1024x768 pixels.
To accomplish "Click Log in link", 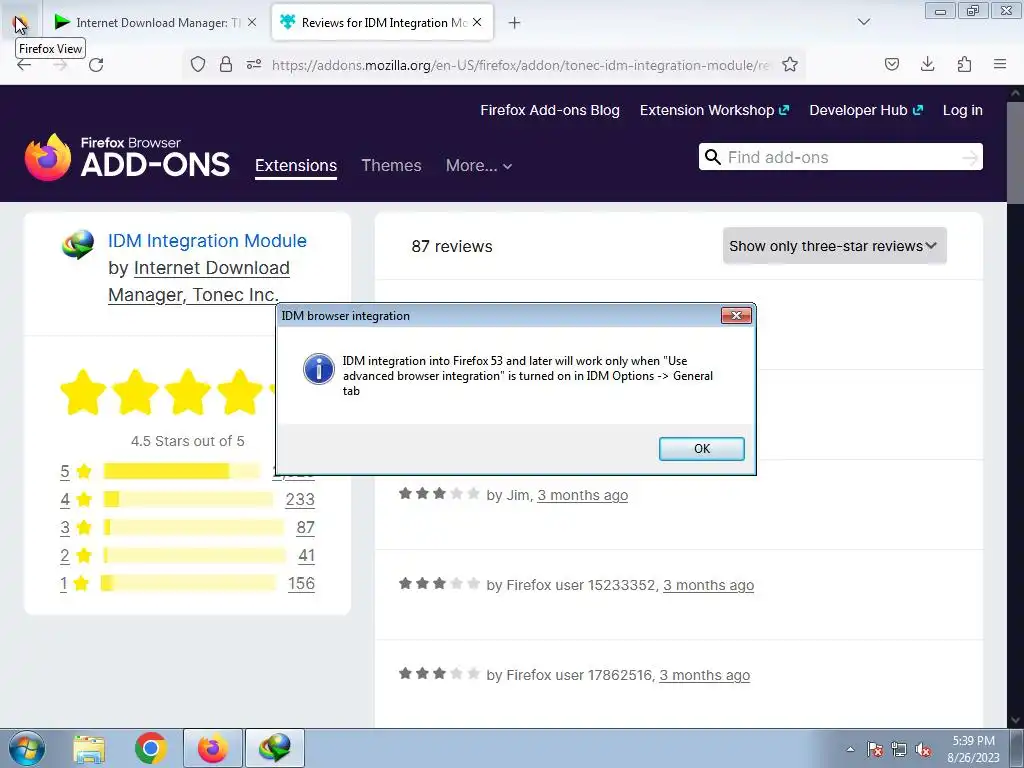I will coord(963,110).
